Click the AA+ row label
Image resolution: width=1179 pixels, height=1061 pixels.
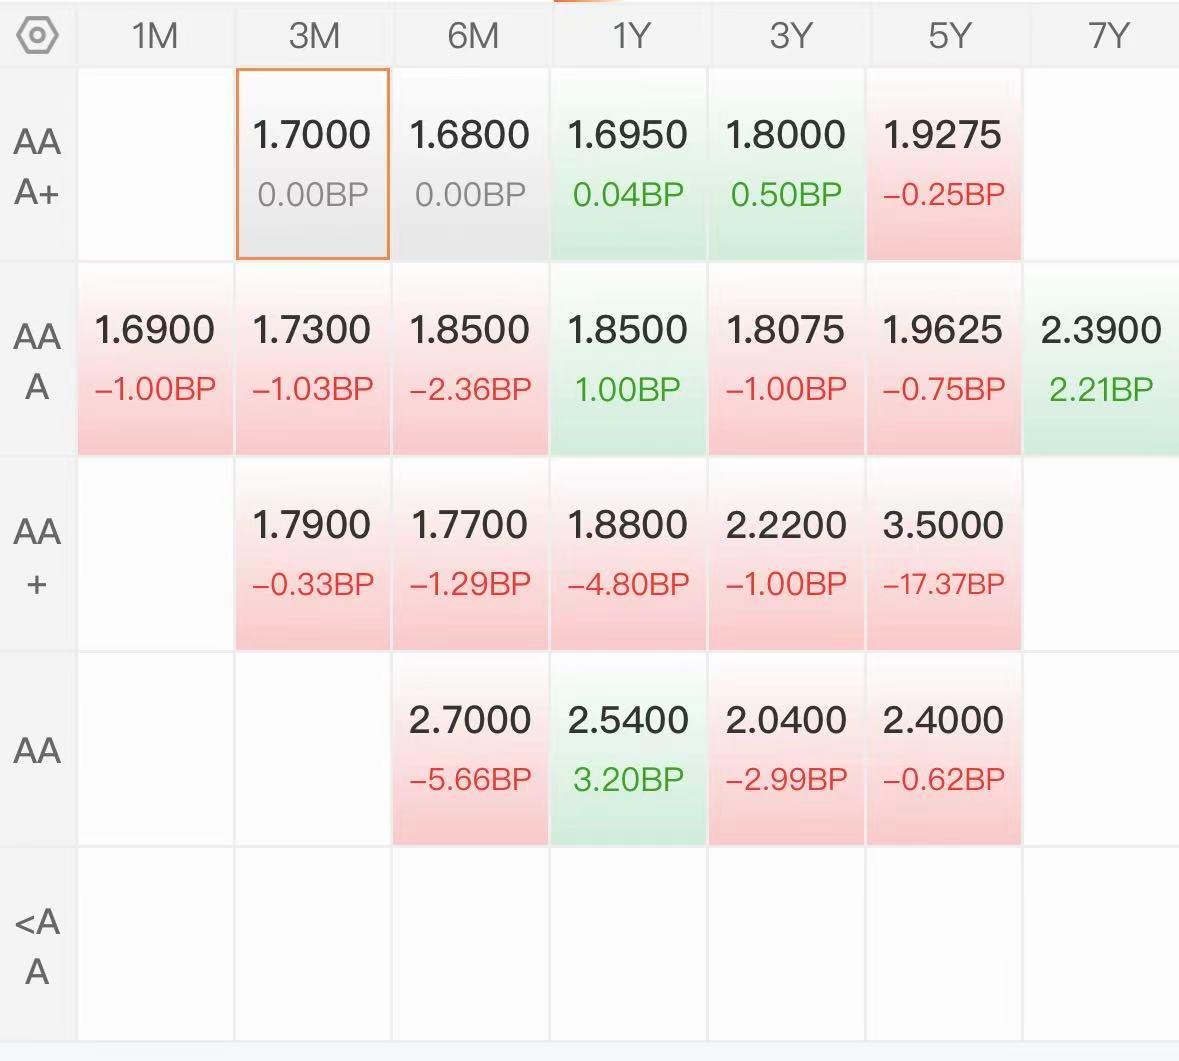(37, 556)
